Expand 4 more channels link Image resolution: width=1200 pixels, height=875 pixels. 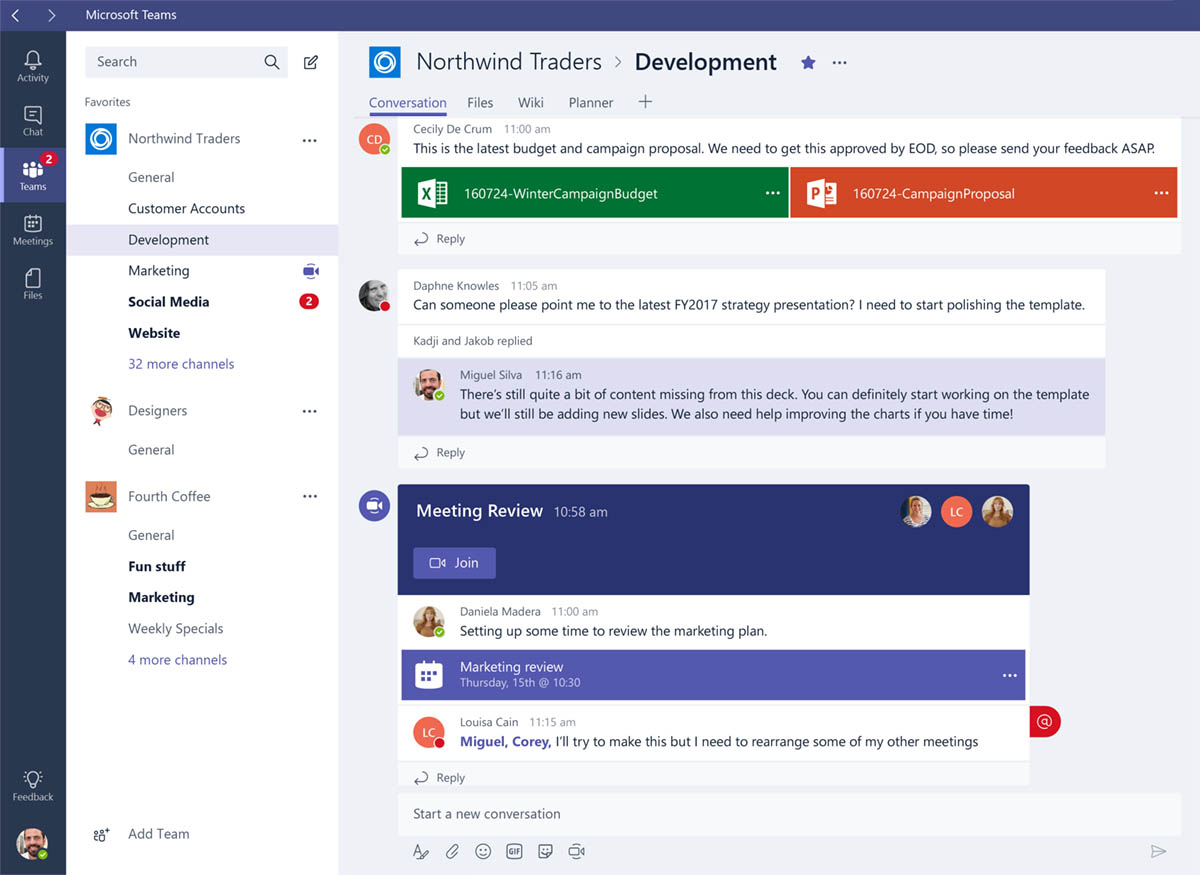pyautogui.click(x=177, y=660)
